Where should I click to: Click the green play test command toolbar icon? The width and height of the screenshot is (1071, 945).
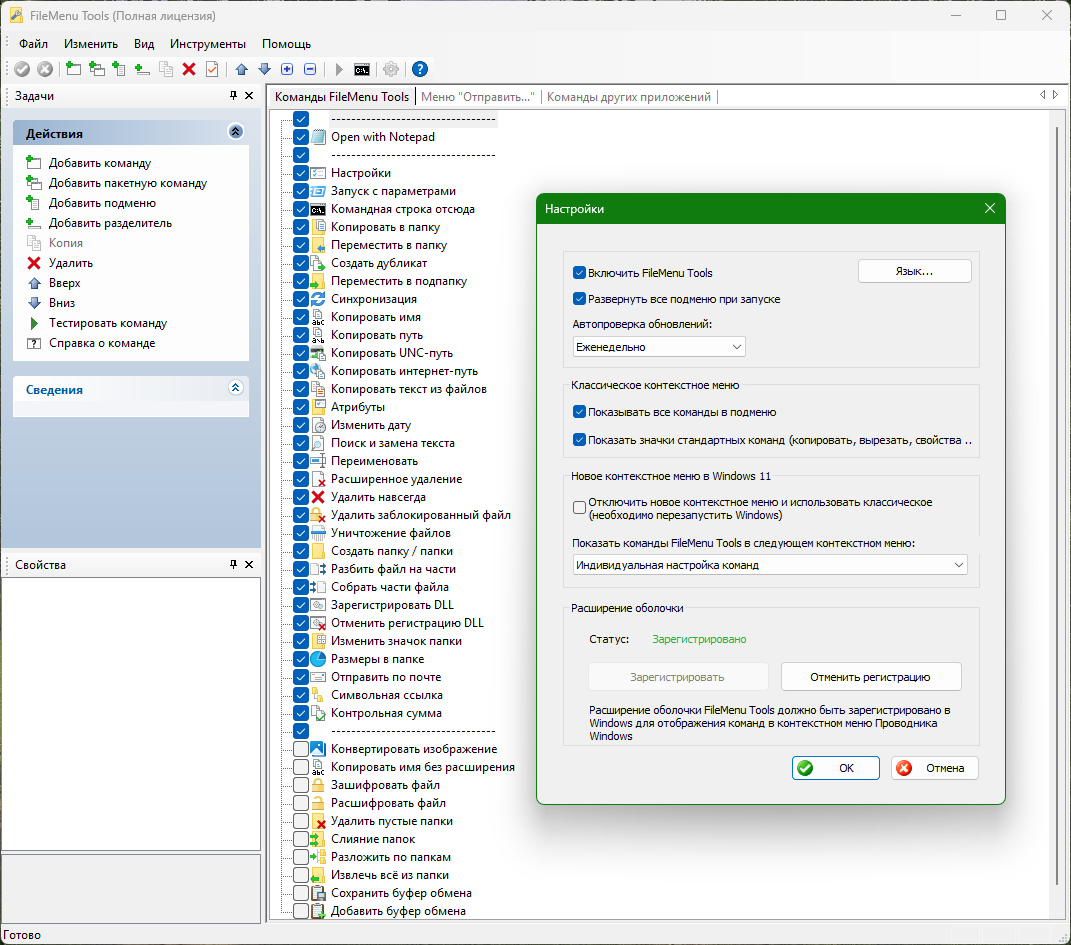pos(339,69)
